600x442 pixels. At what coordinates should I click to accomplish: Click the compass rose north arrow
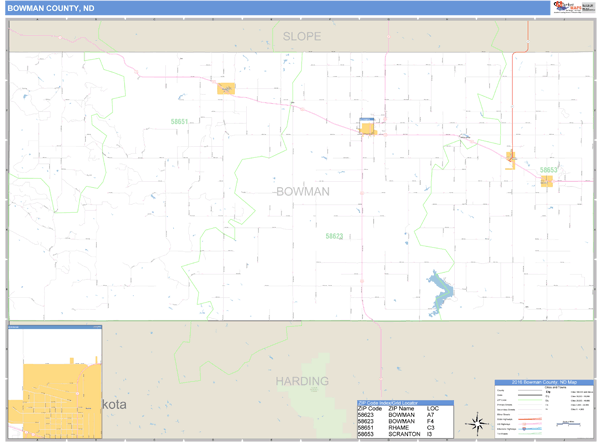pos(479,421)
